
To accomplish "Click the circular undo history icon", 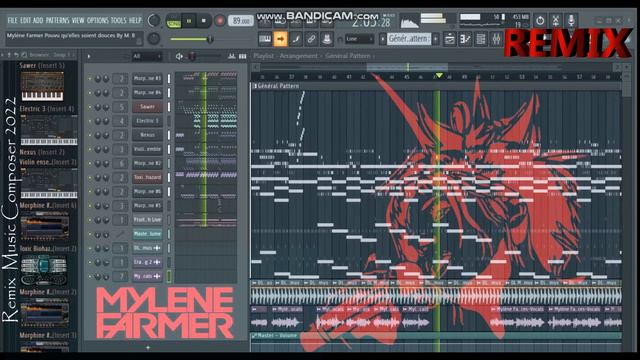I will point(540,20).
